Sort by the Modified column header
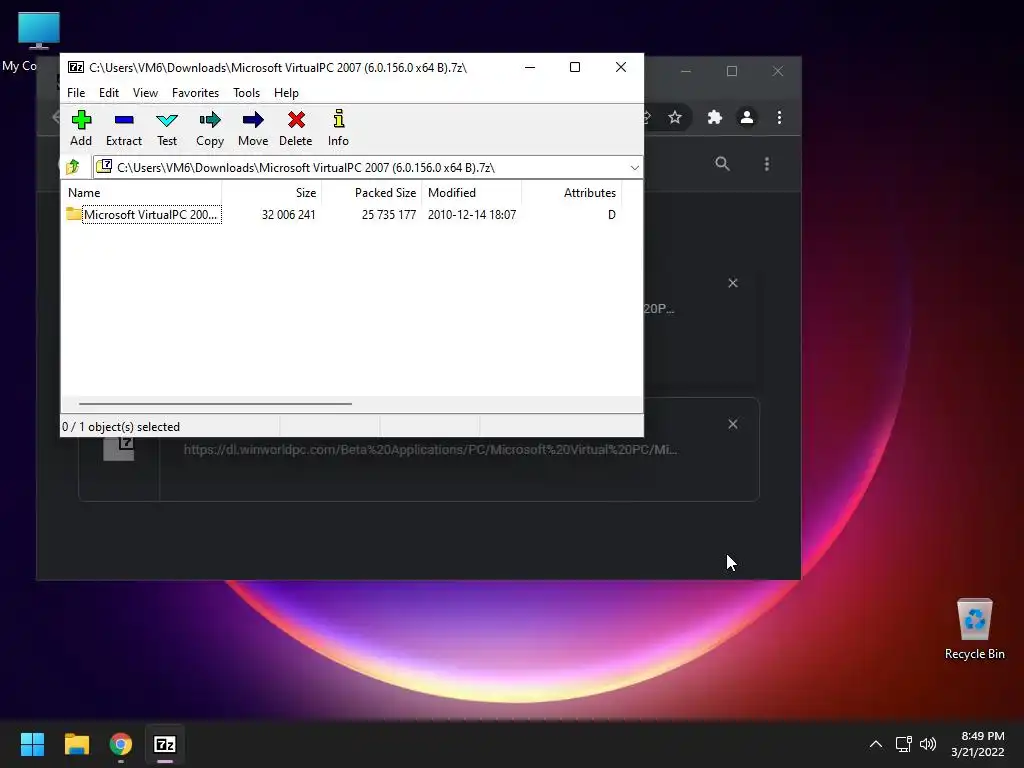The image size is (1024, 768). tap(472, 193)
